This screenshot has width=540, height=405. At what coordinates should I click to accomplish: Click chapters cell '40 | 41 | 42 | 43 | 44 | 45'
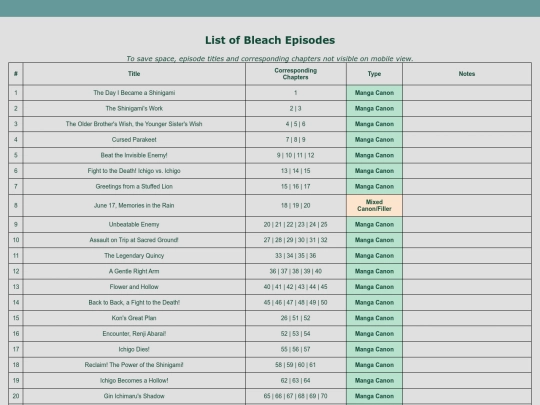[295, 287]
